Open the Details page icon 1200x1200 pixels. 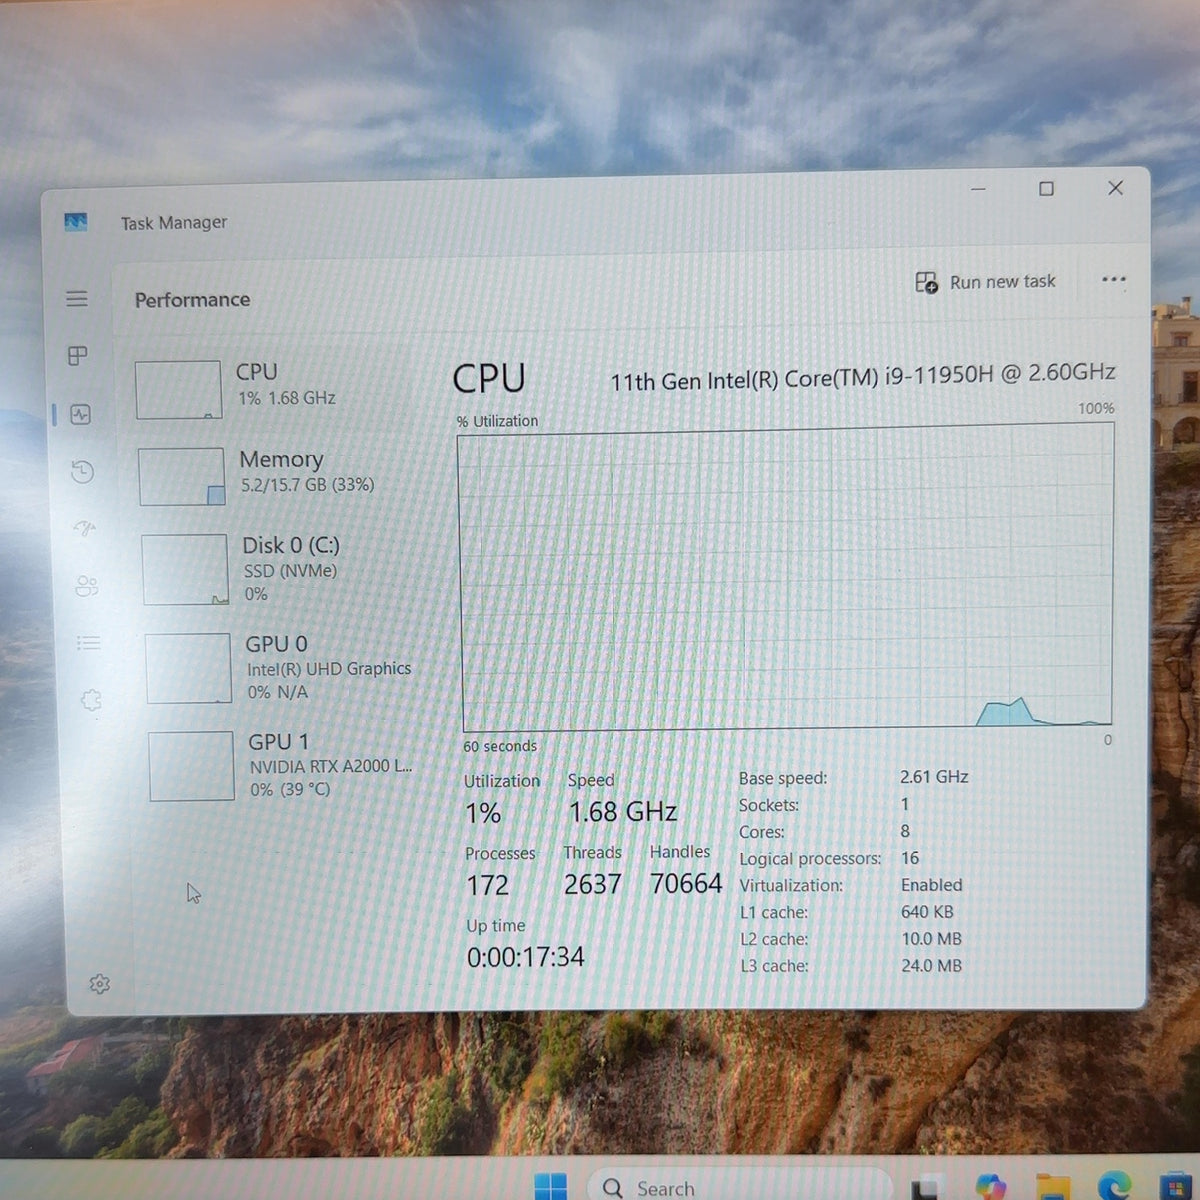[x=89, y=643]
